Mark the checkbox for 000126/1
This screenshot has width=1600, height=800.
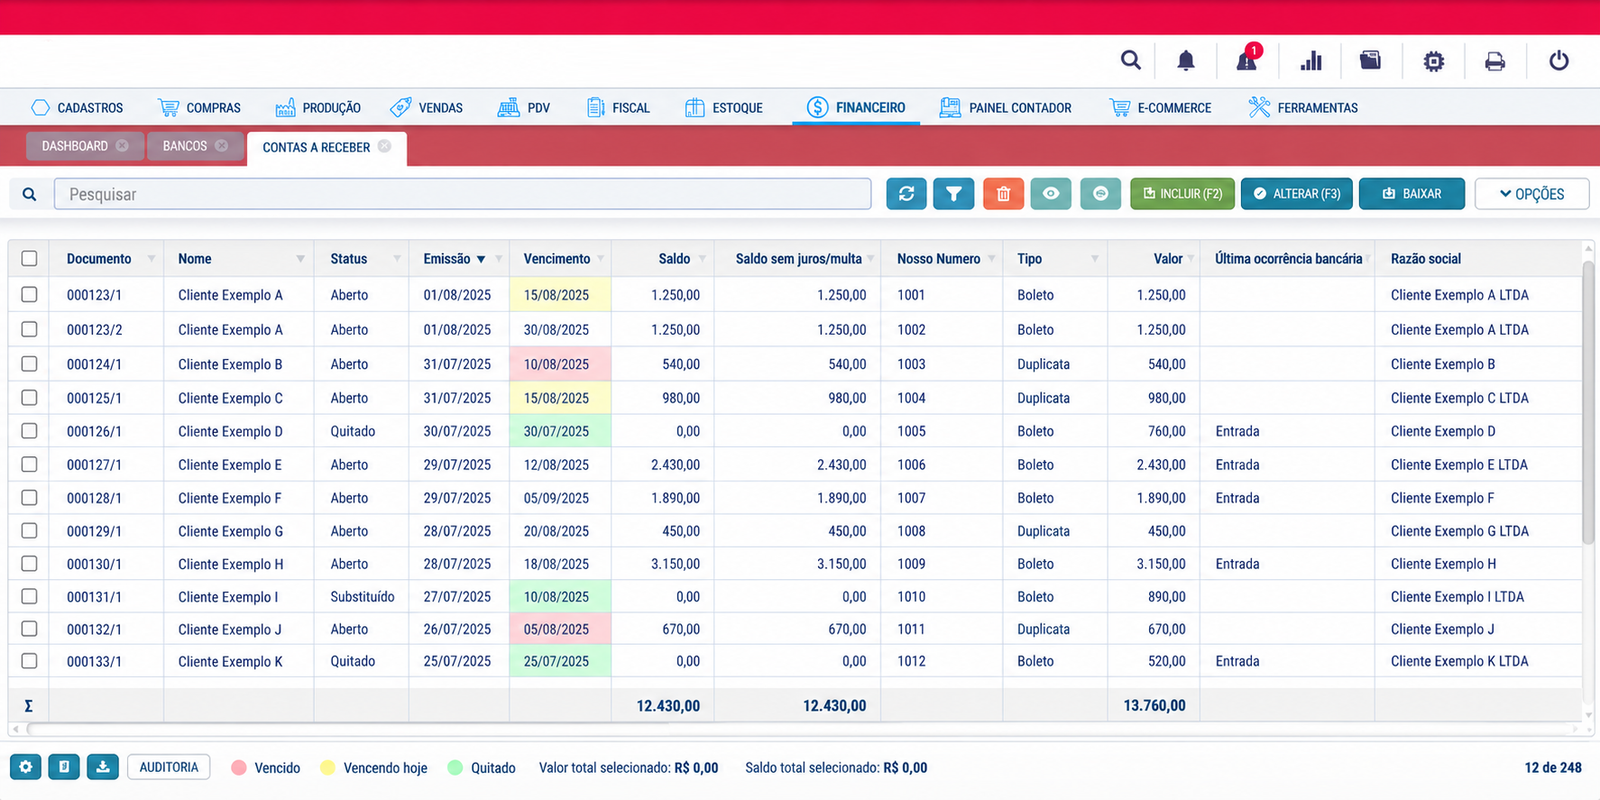[x=29, y=431]
